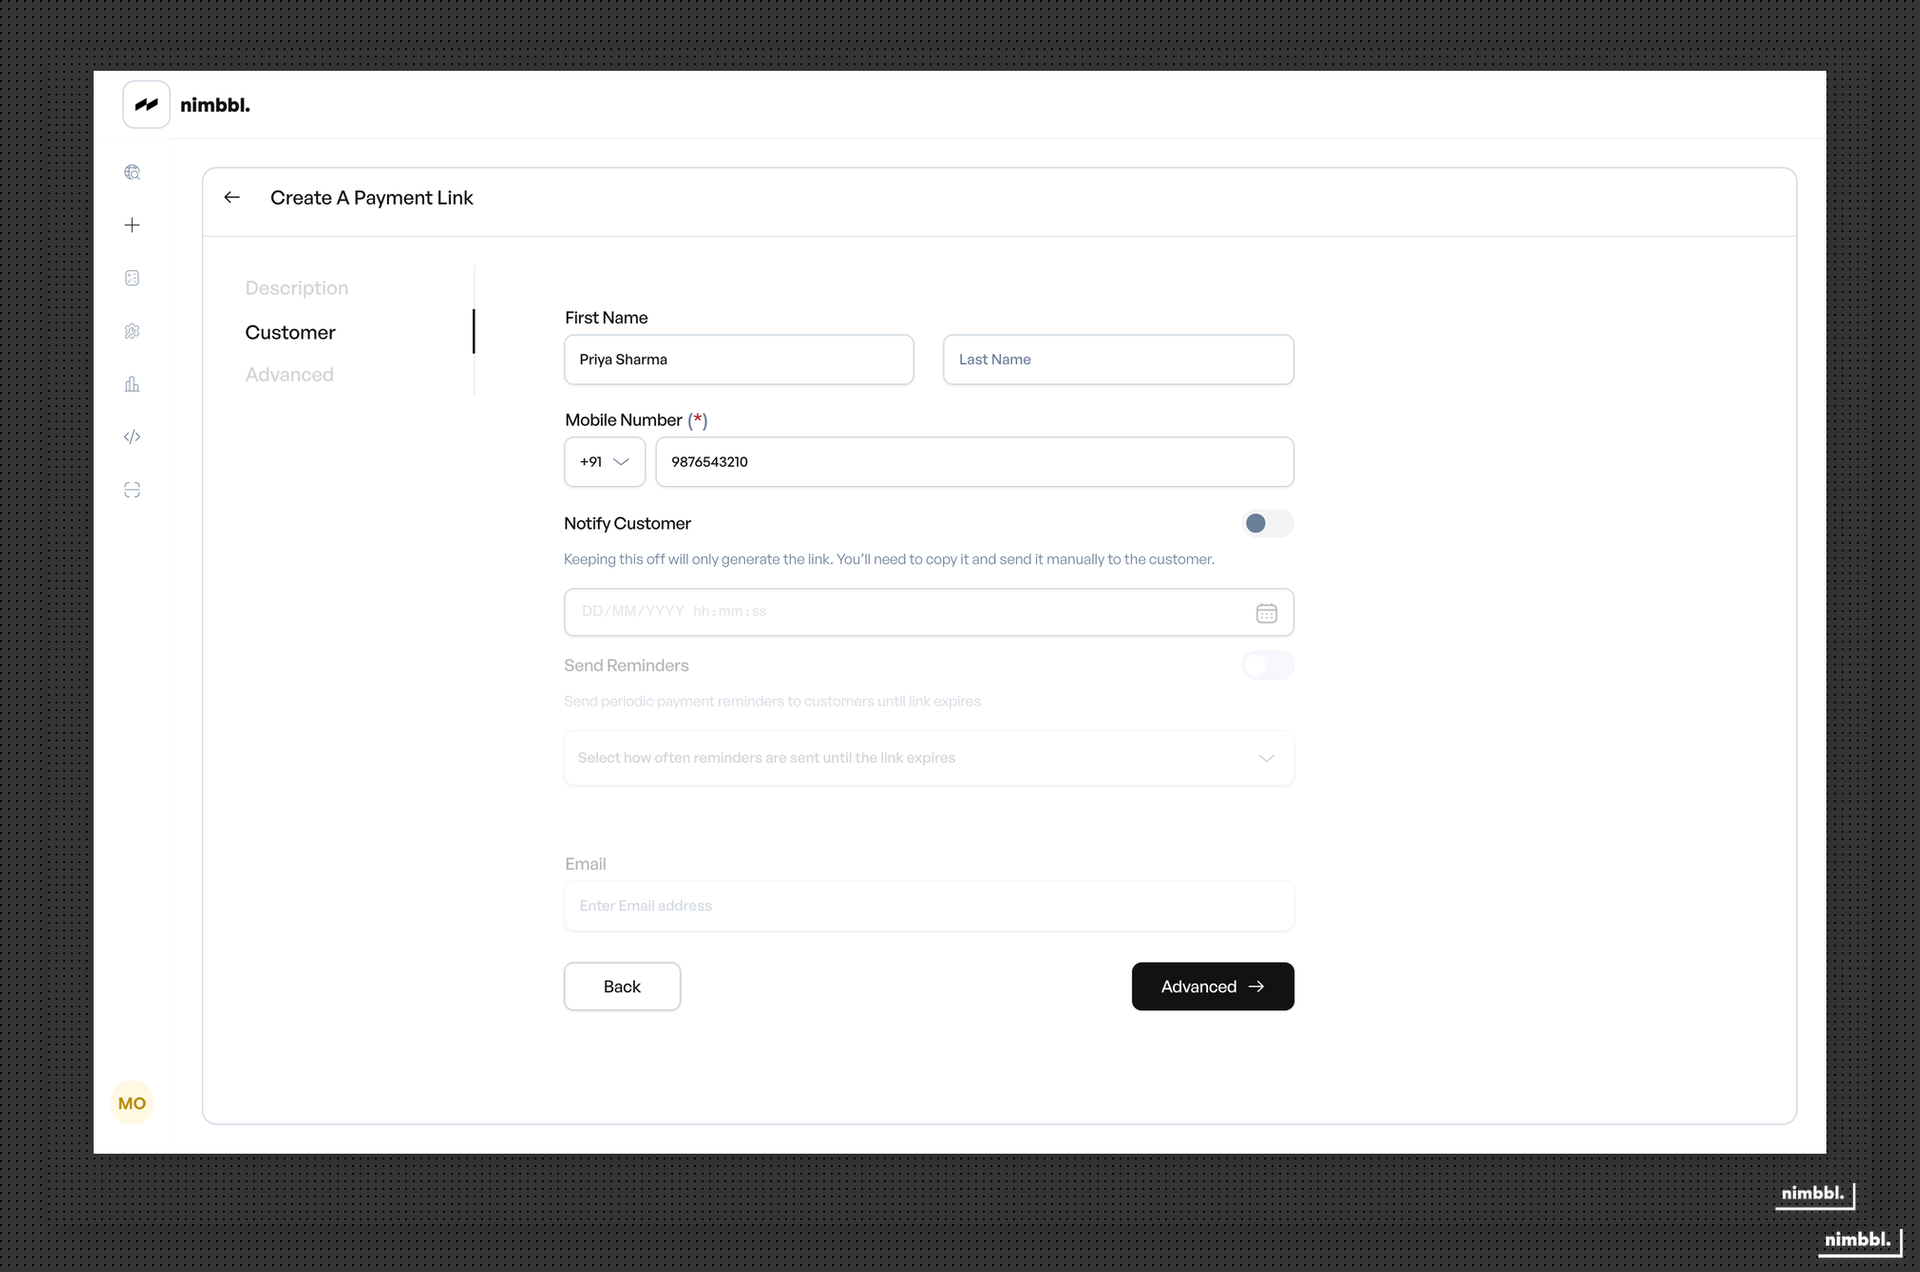
Task: Turn on Send Reminders
Action: 1267,665
